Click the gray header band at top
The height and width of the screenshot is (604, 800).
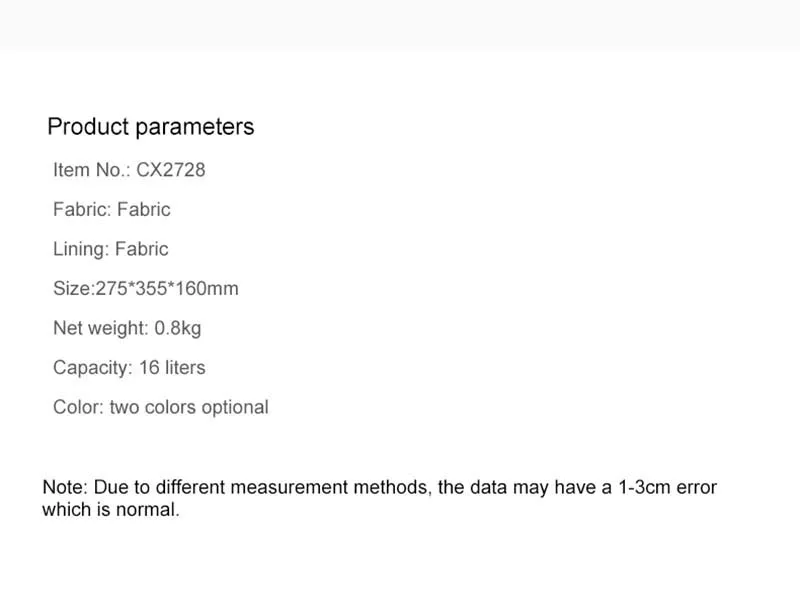coord(400,25)
